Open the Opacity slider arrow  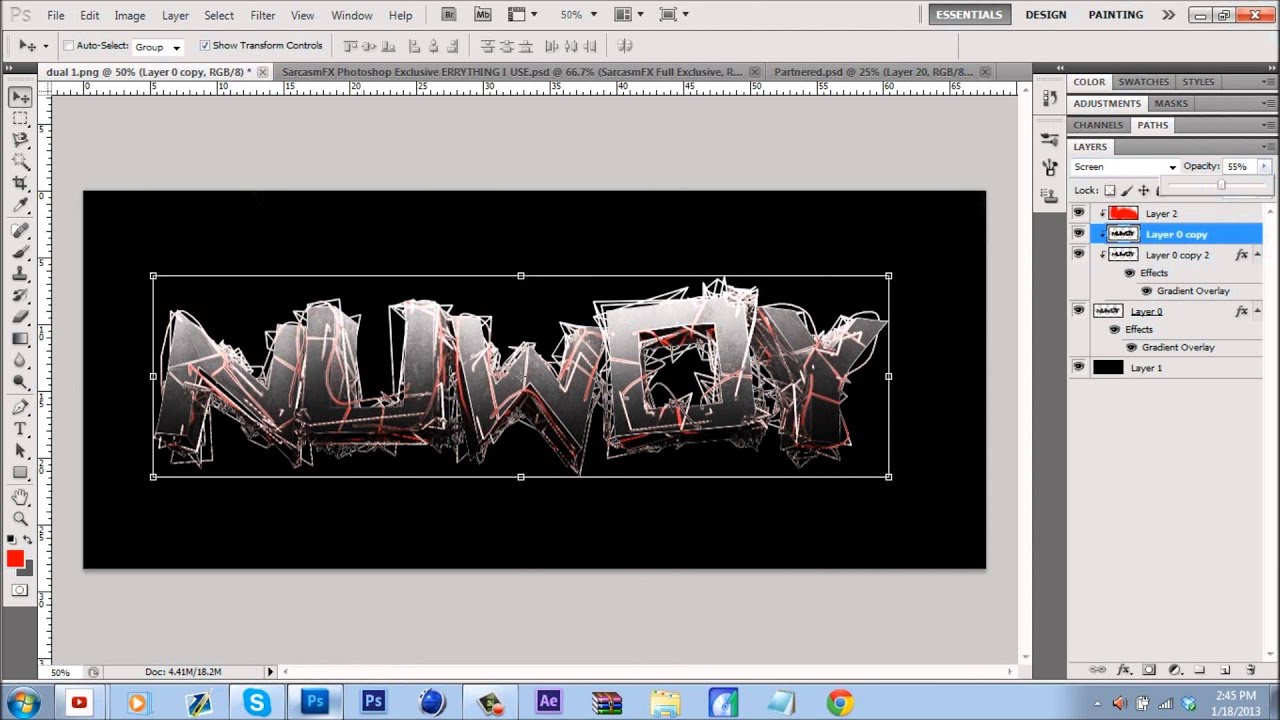pyautogui.click(x=1264, y=167)
